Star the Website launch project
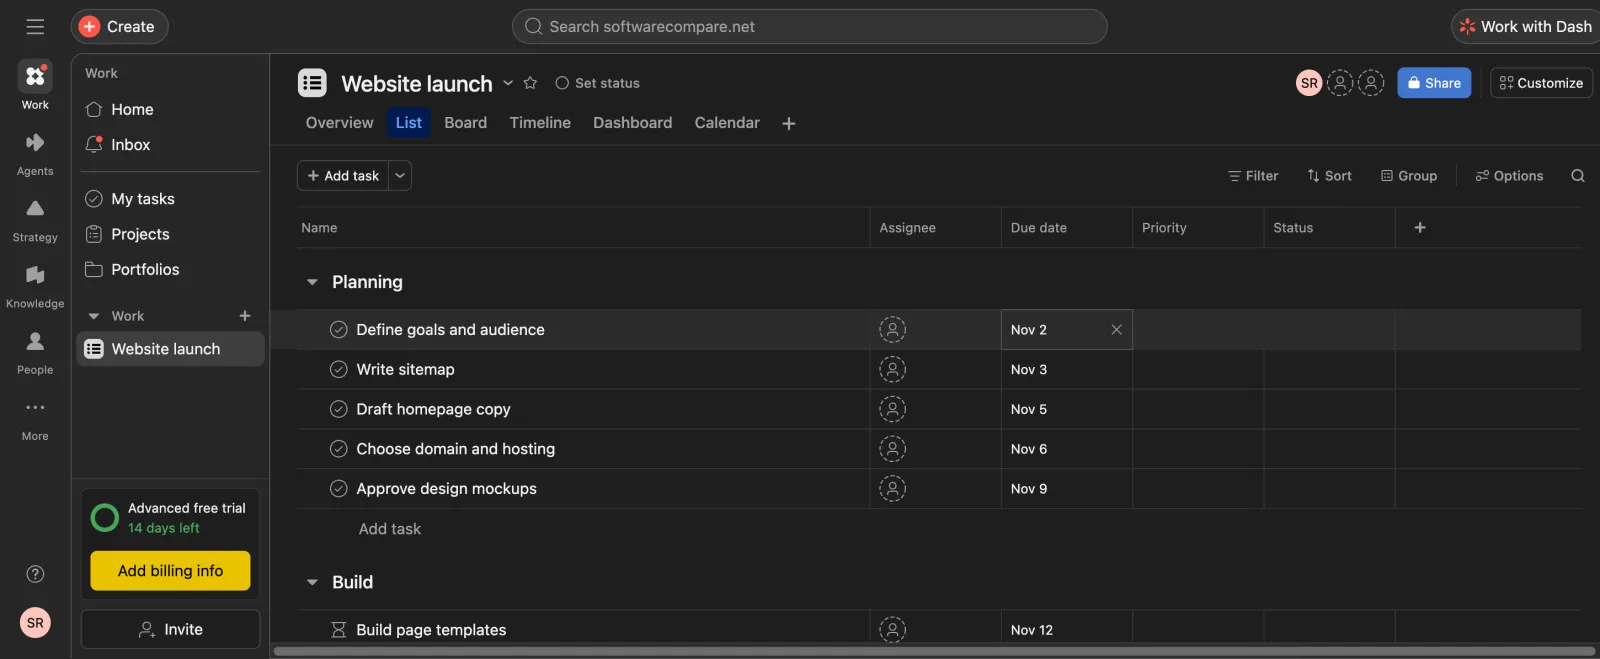Image resolution: width=1600 pixels, height=659 pixels. [x=530, y=83]
